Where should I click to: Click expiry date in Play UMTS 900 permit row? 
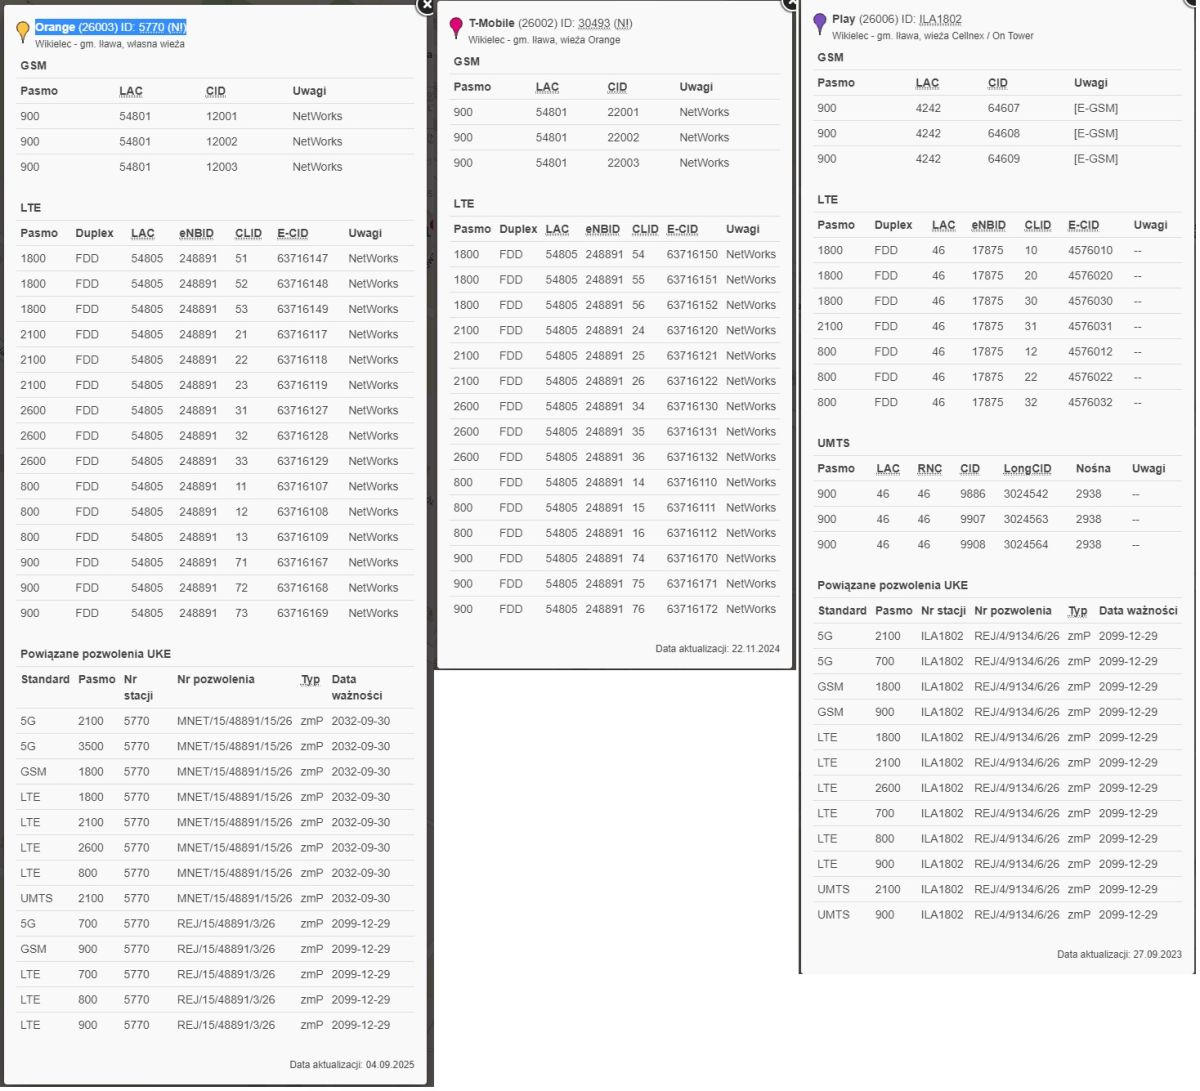pyautogui.click(x=1128, y=916)
